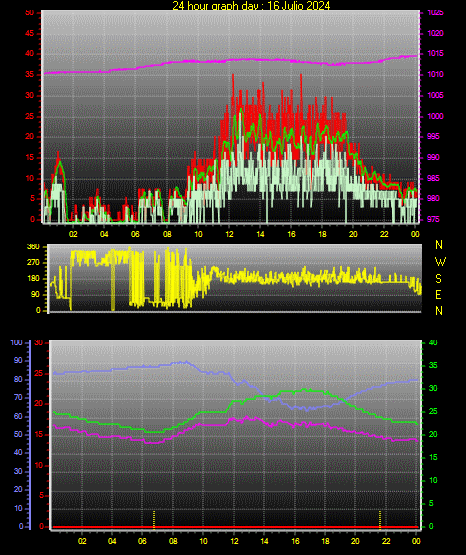Screen dimensions: 466x555
Task: Click the 00 hour label at end of top graph
Action: click(x=415, y=234)
